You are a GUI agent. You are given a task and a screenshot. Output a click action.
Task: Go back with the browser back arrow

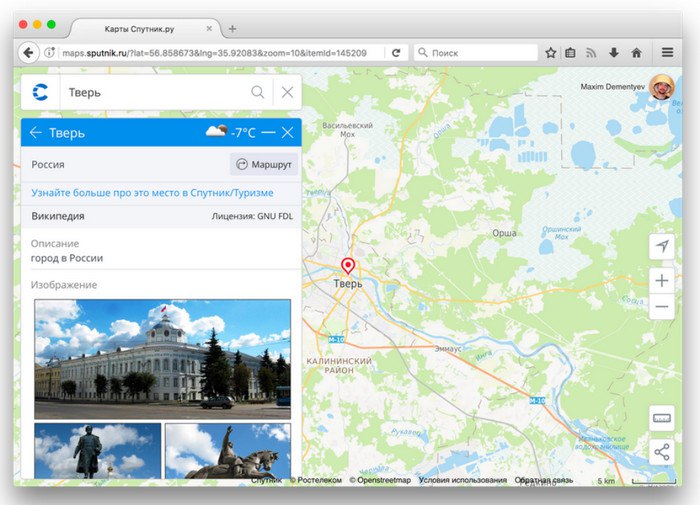tap(28, 53)
